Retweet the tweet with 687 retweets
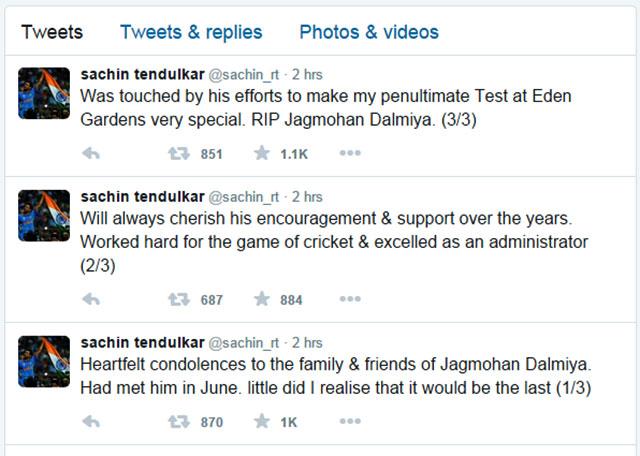 tap(179, 300)
